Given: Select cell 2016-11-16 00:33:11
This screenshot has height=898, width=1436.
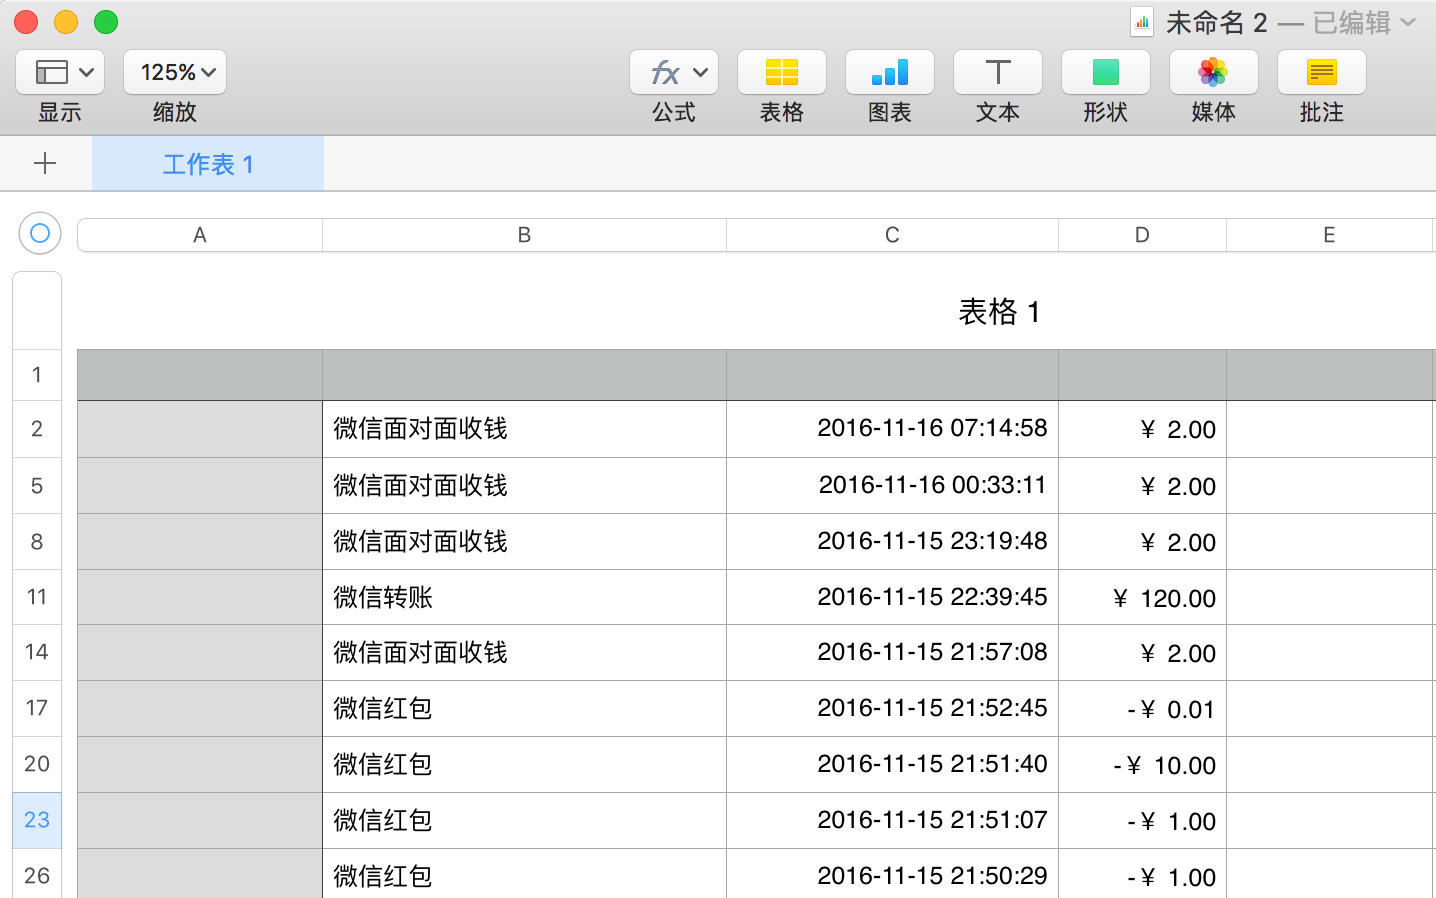Looking at the screenshot, I should 892,486.
